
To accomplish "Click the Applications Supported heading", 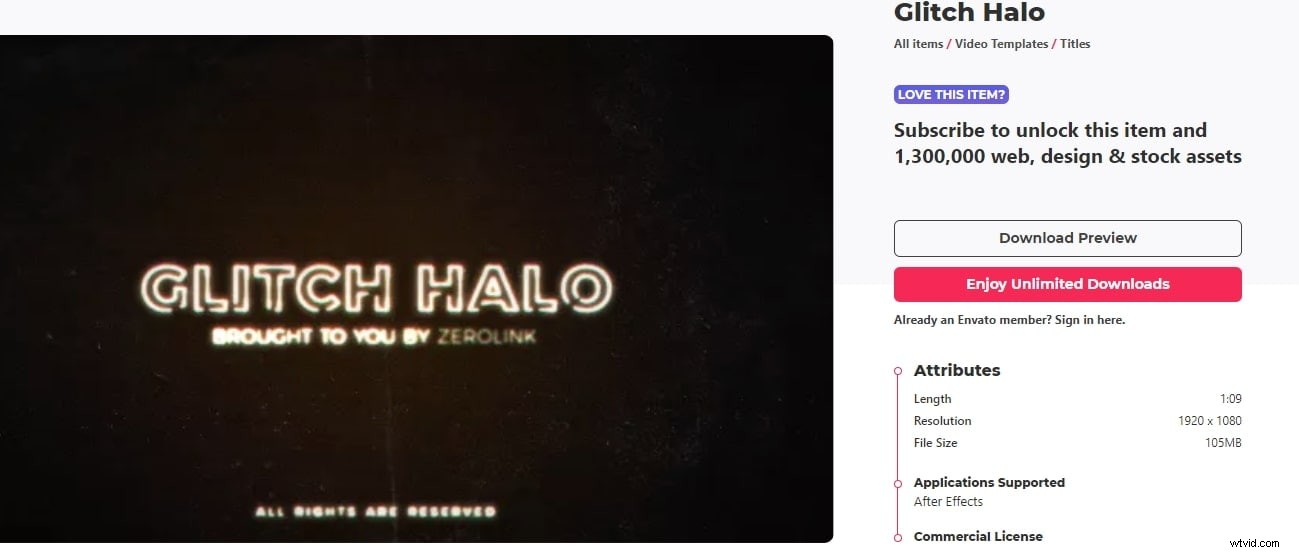I will coord(989,482).
